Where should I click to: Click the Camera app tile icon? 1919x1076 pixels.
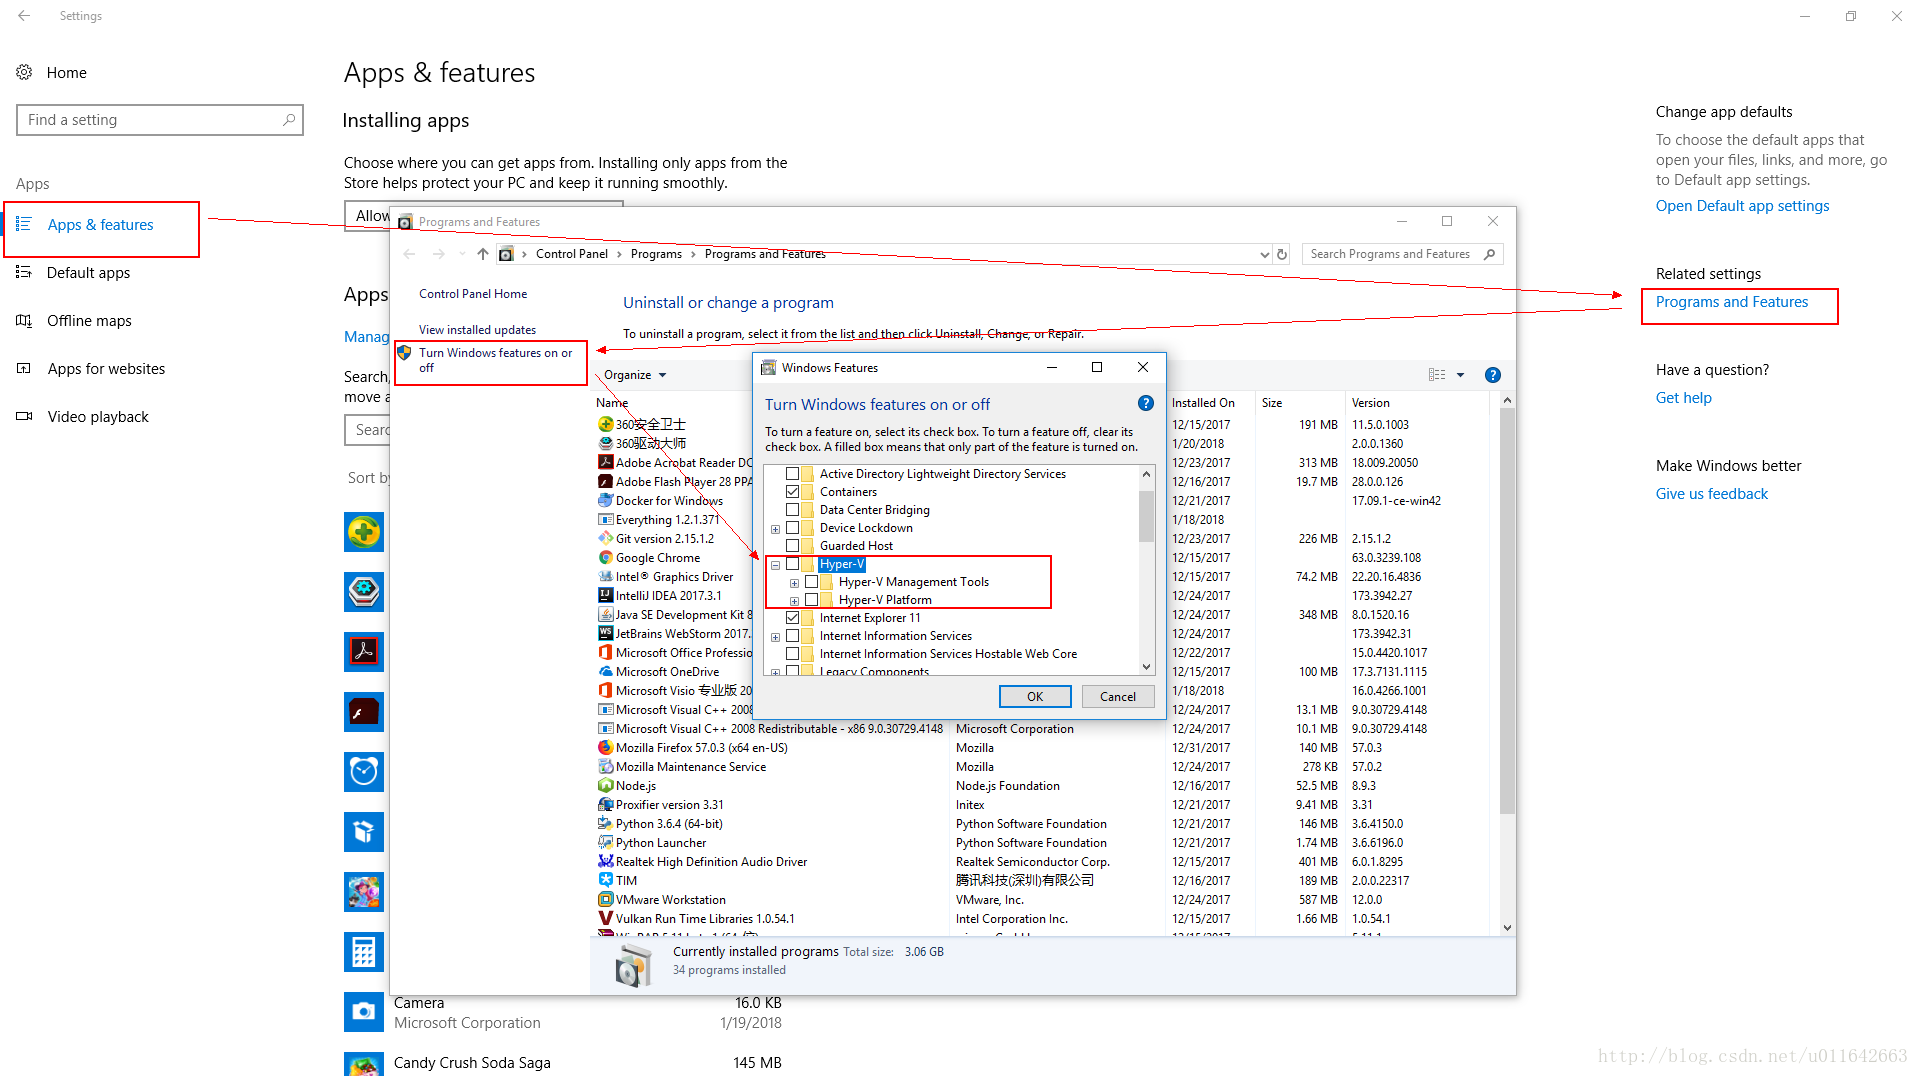click(x=364, y=1012)
